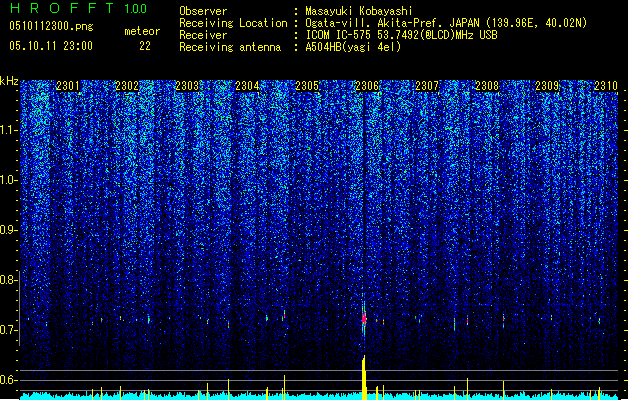Viewport: 629px width, 400px height.
Task: Click the 2306 time marker
Action: tap(367, 85)
